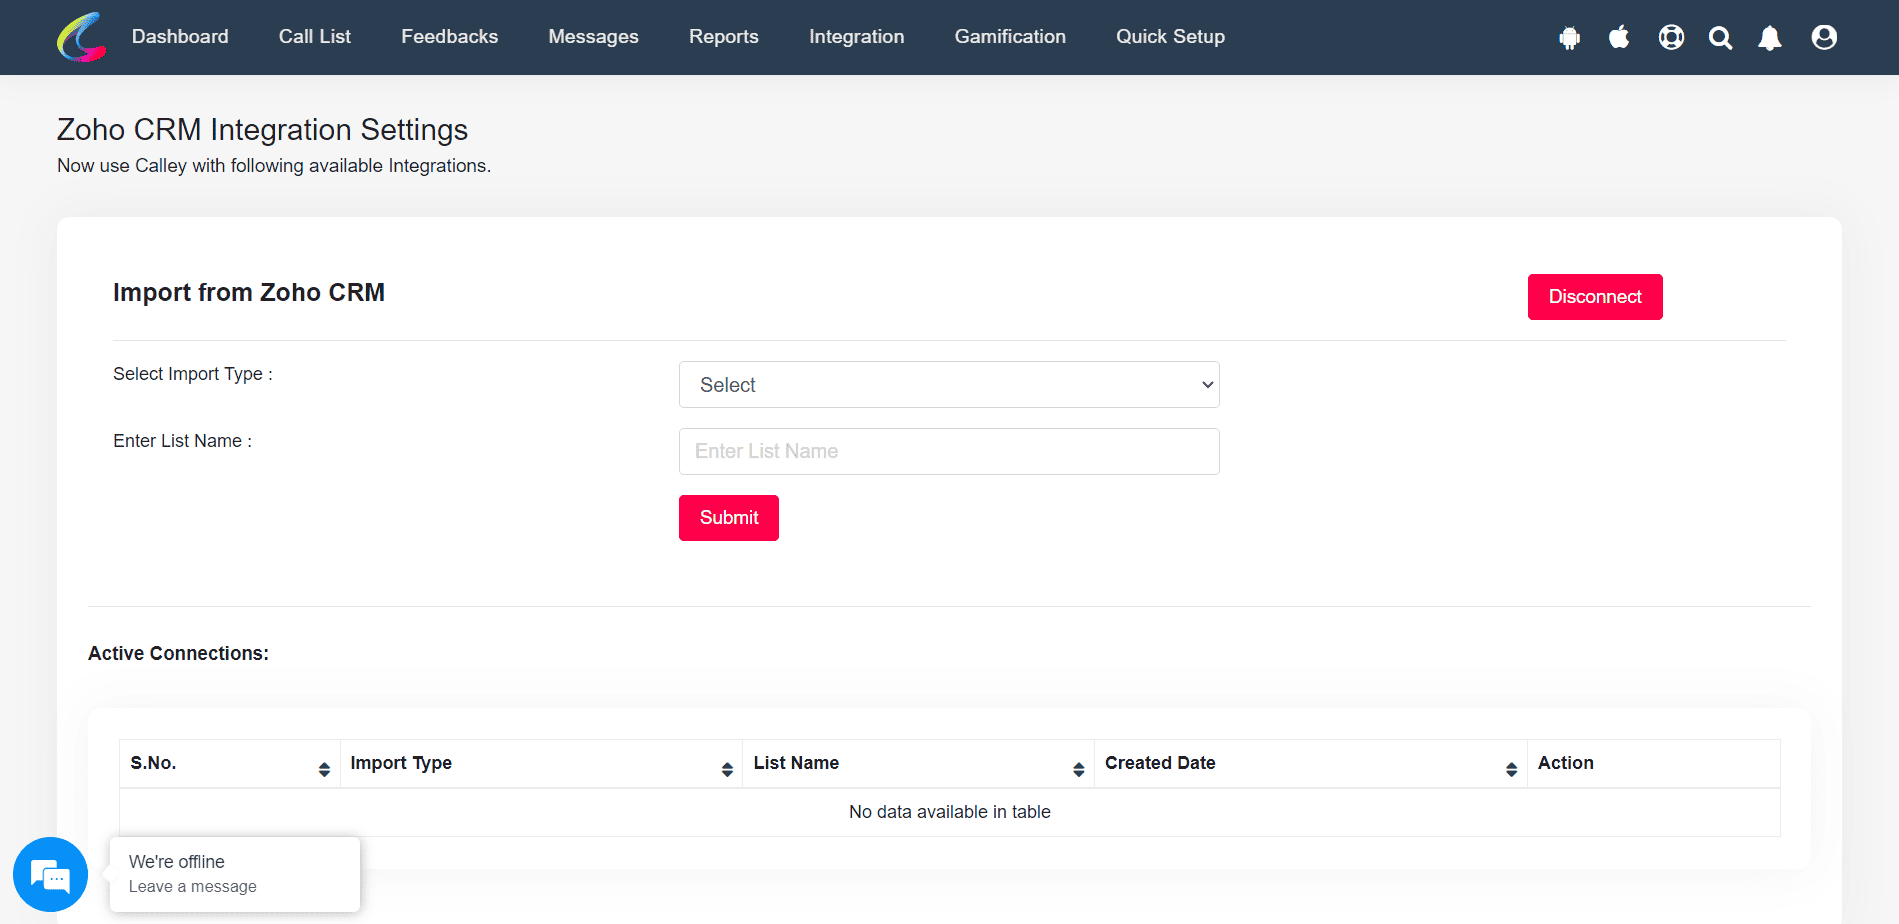
Task: Open the user profile icon
Action: coord(1824,37)
